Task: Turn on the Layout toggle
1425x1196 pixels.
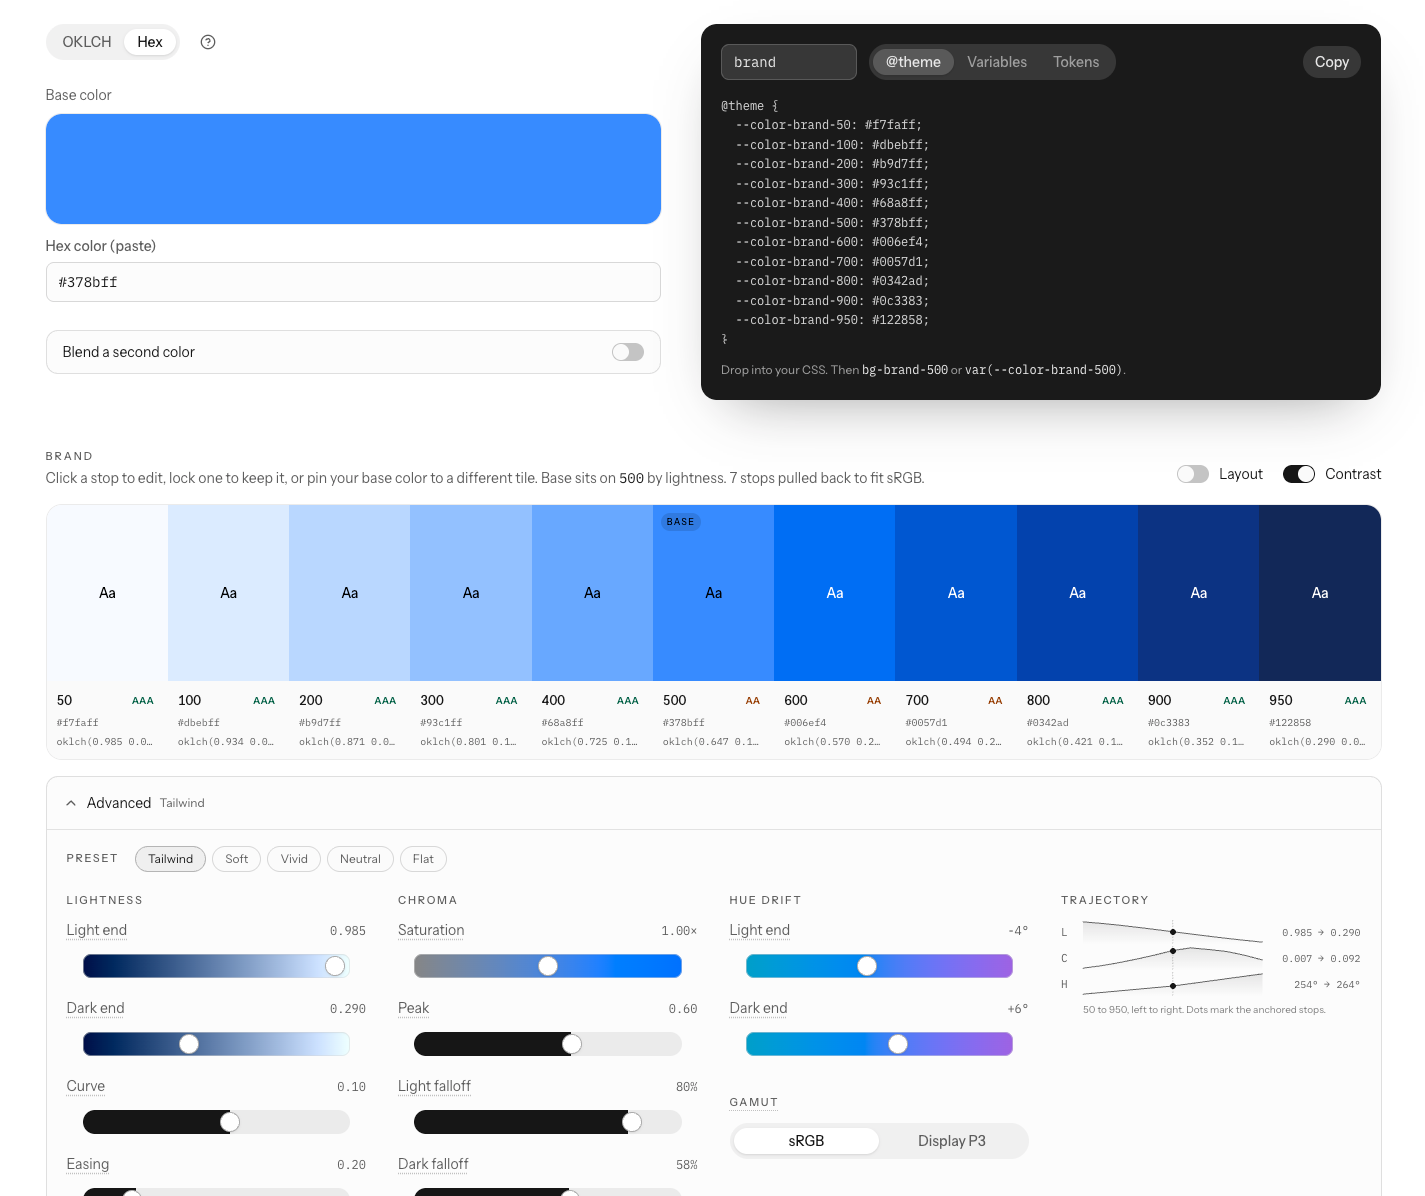Action: [1193, 474]
